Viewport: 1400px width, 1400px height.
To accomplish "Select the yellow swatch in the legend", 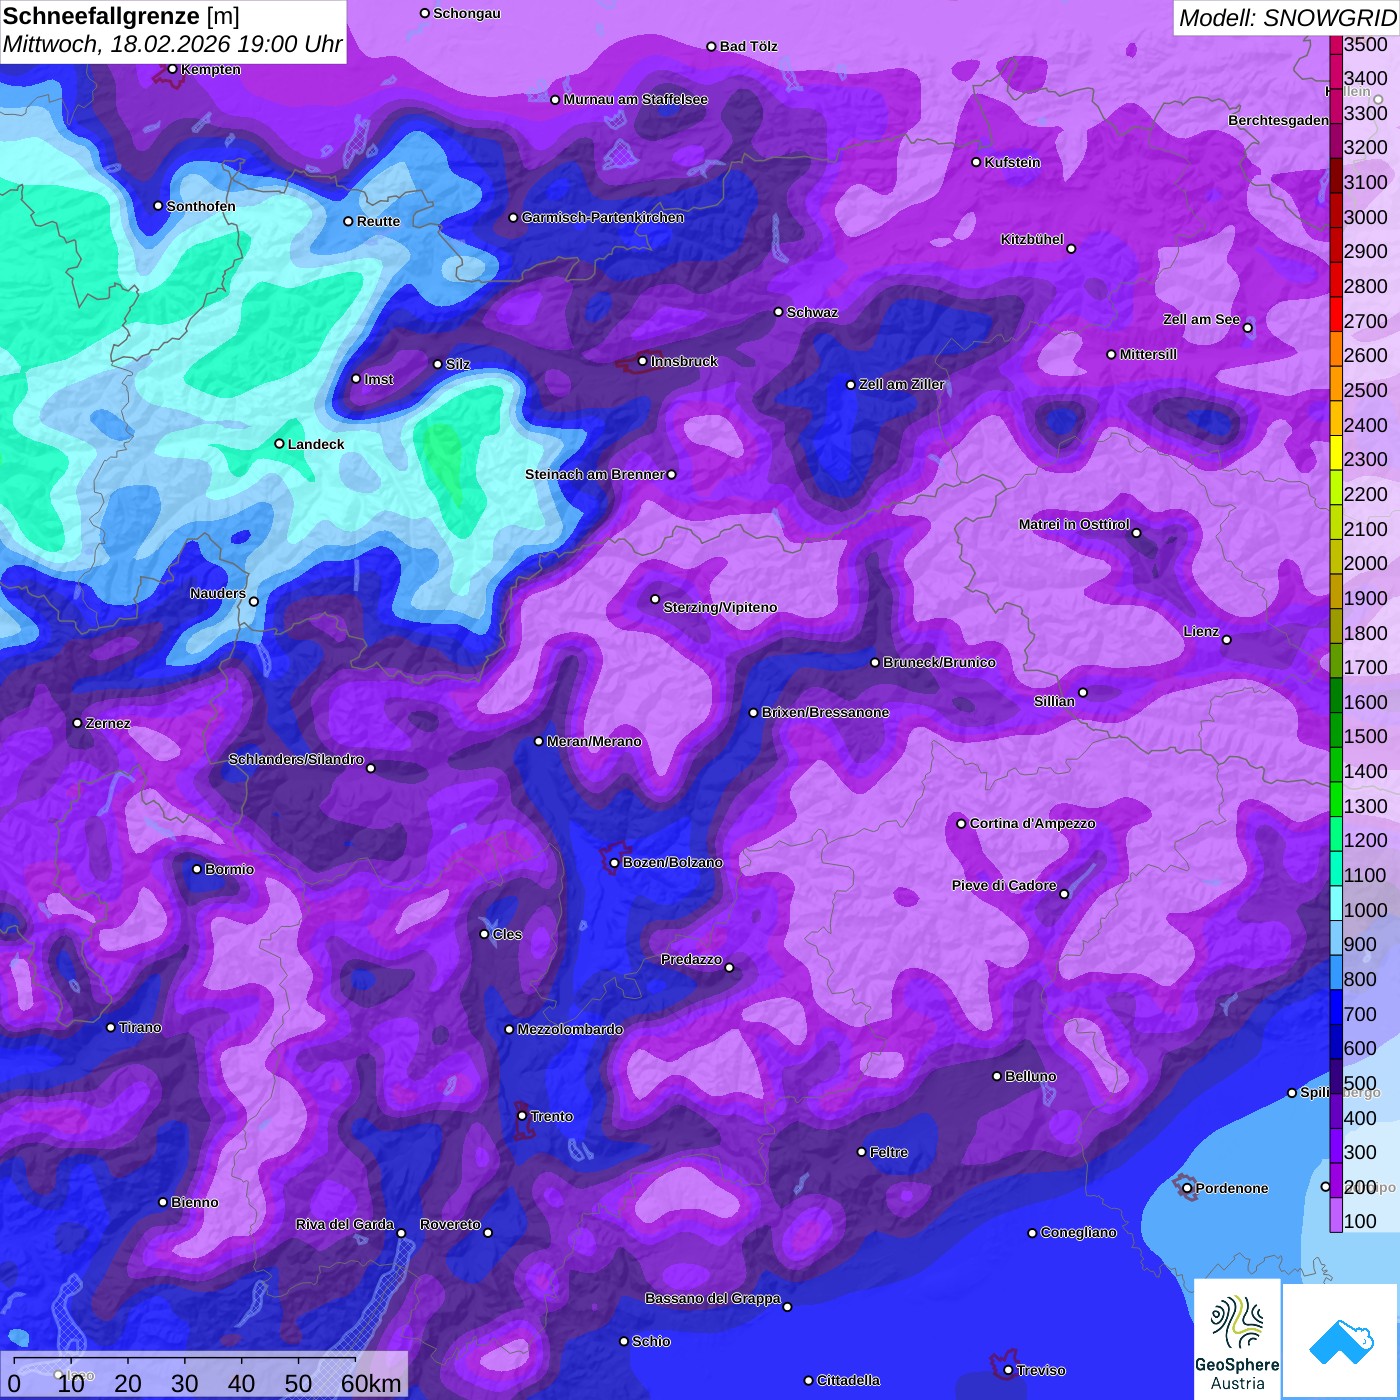I will (1335, 452).
